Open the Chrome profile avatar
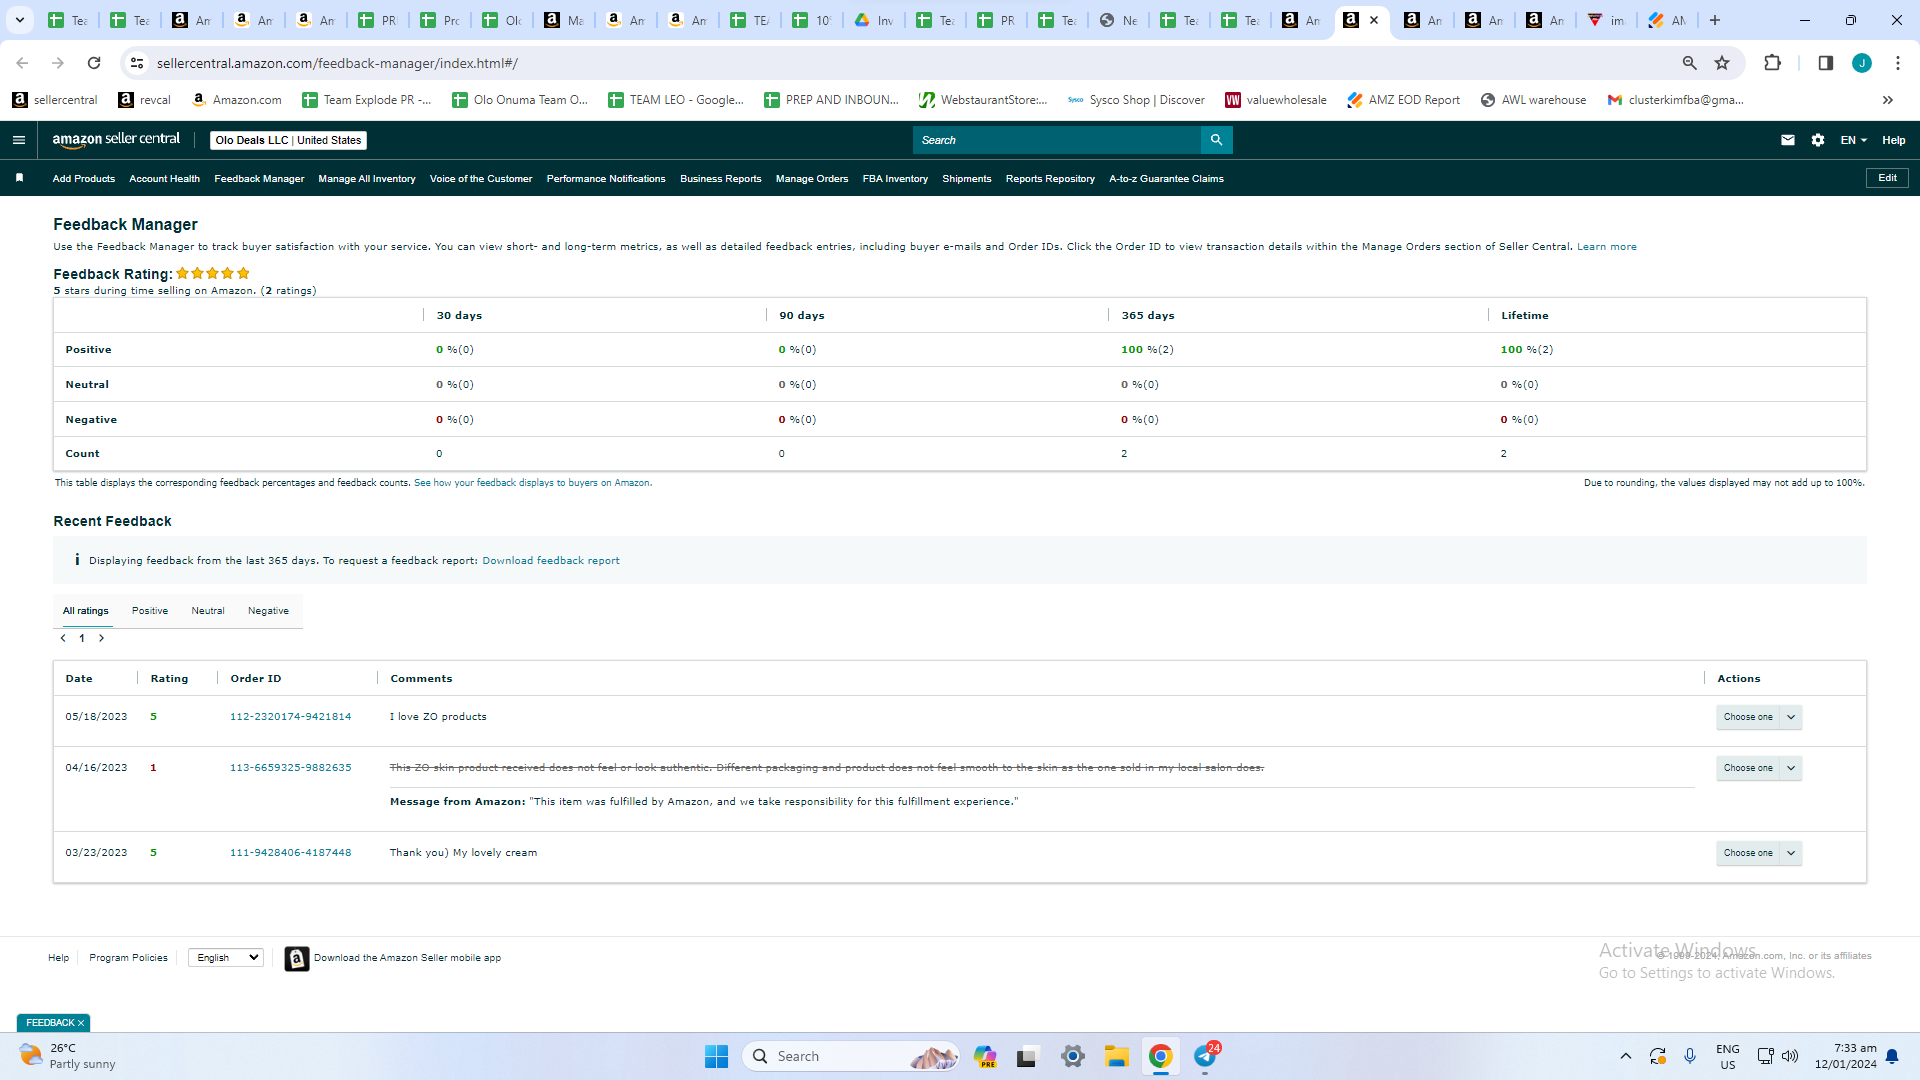 [x=1862, y=63]
